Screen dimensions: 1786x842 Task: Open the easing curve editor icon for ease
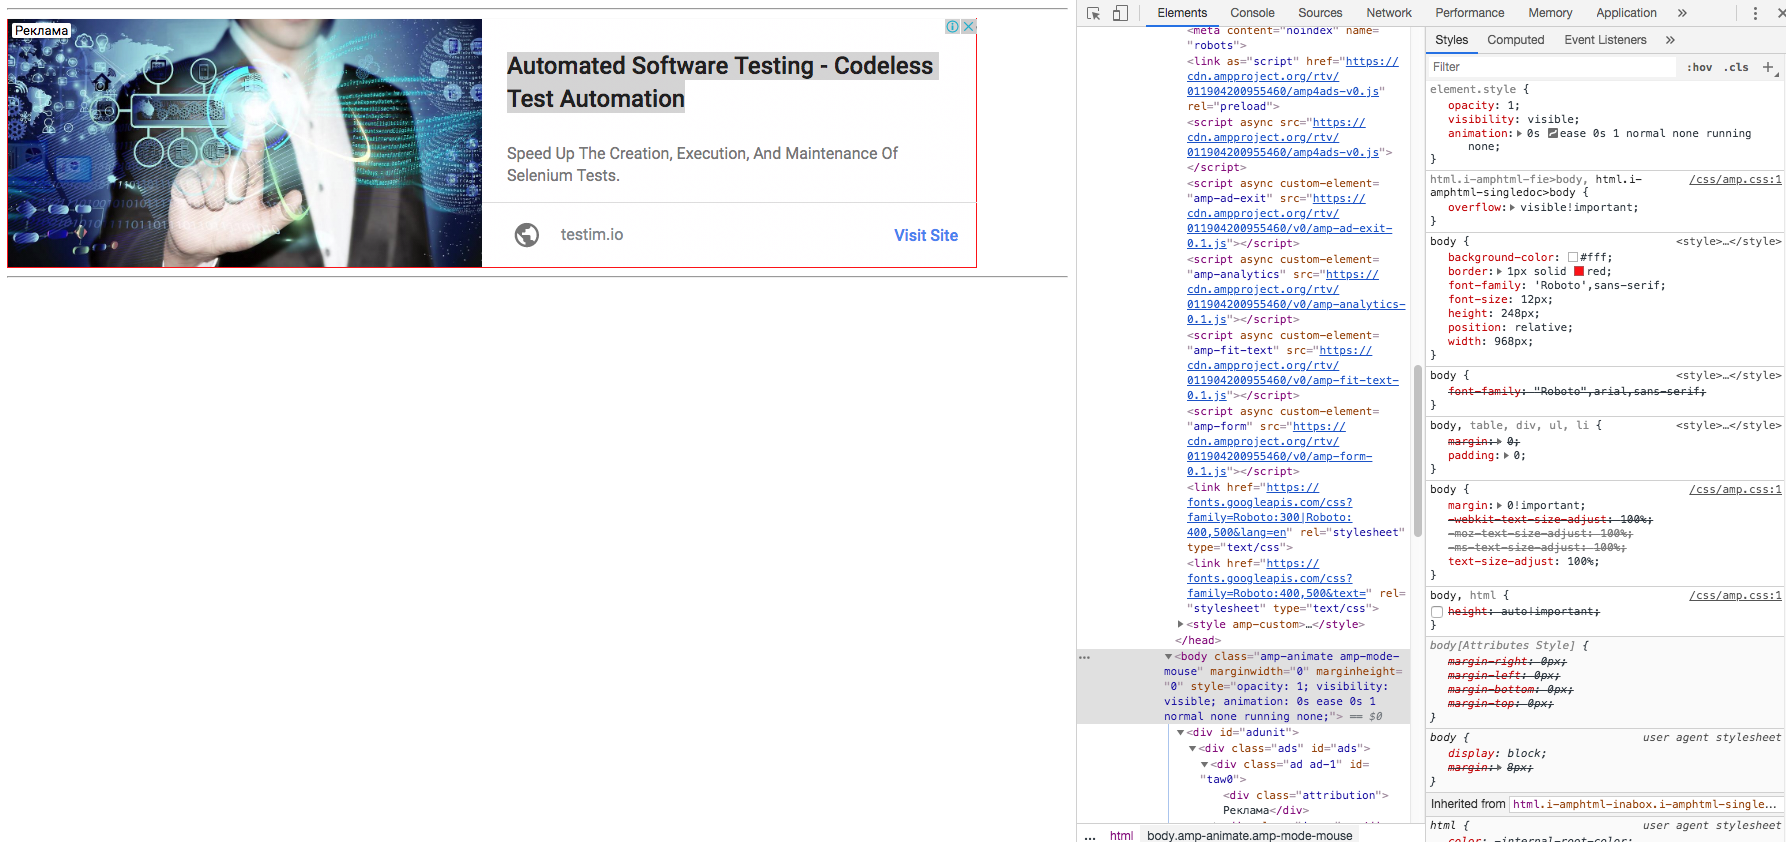click(x=1553, y=133)
